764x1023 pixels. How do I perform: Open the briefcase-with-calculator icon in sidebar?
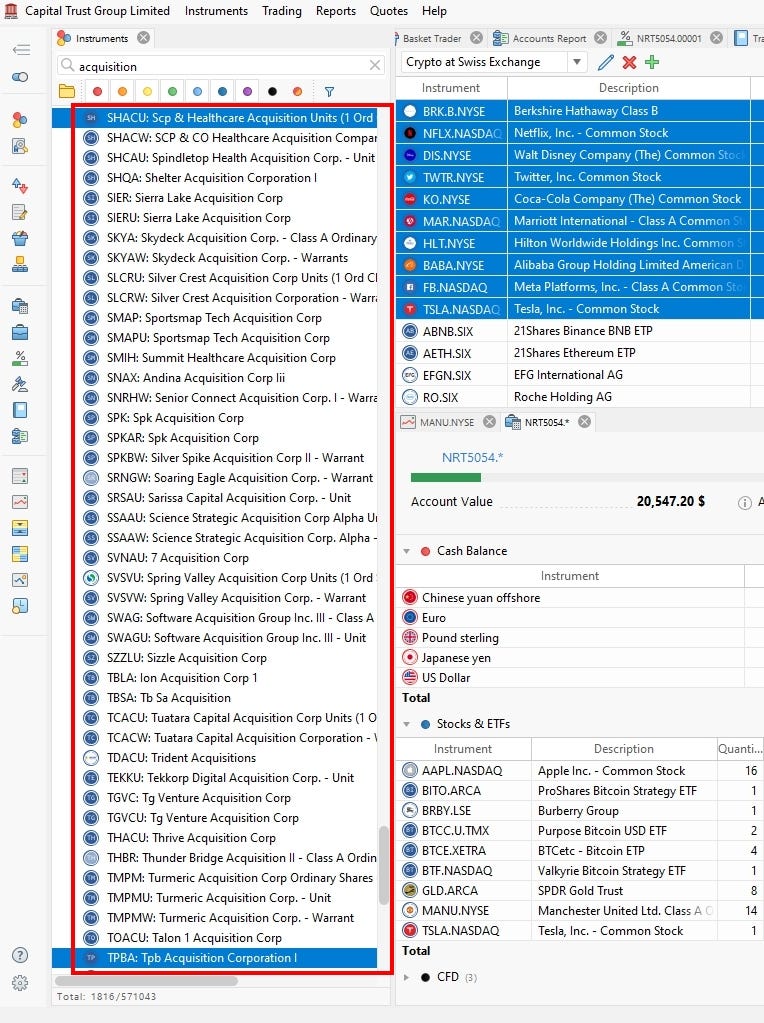20,306
